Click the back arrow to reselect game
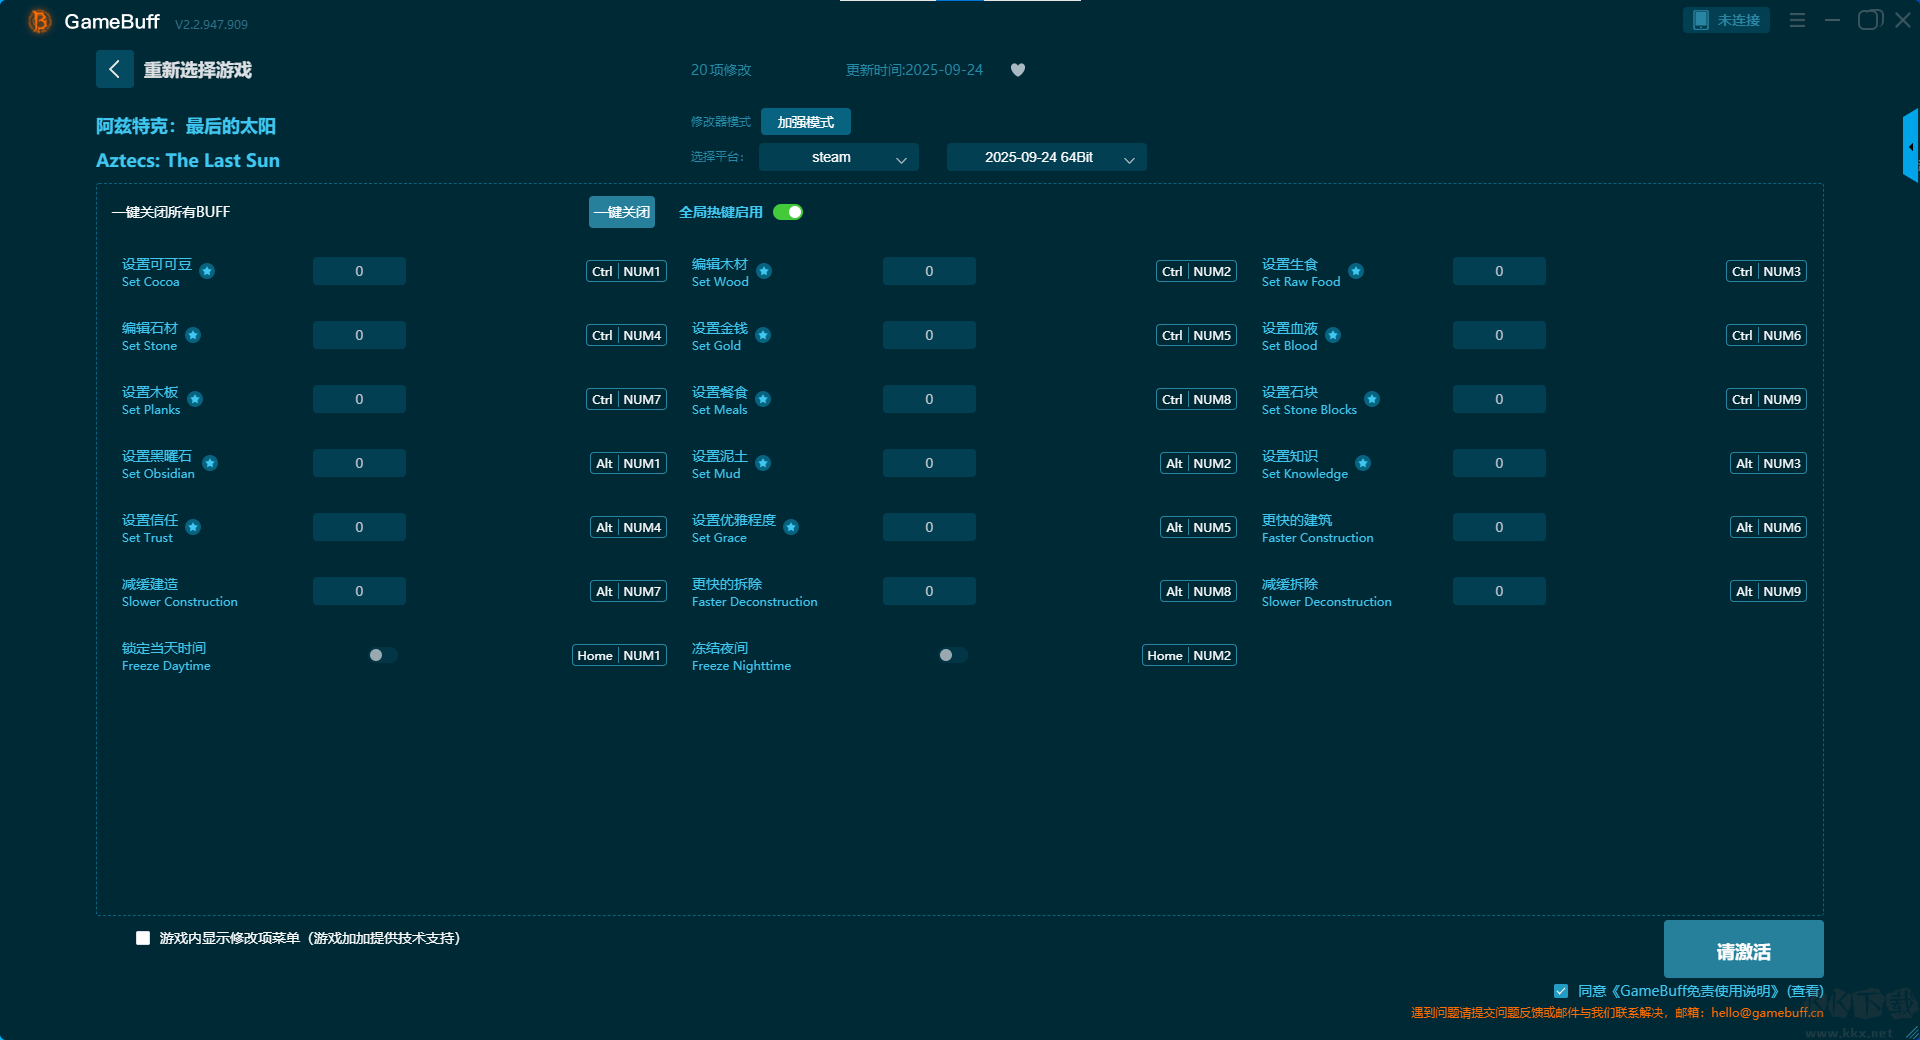Screen dimensions: 1920x1040 click(114, 69)
